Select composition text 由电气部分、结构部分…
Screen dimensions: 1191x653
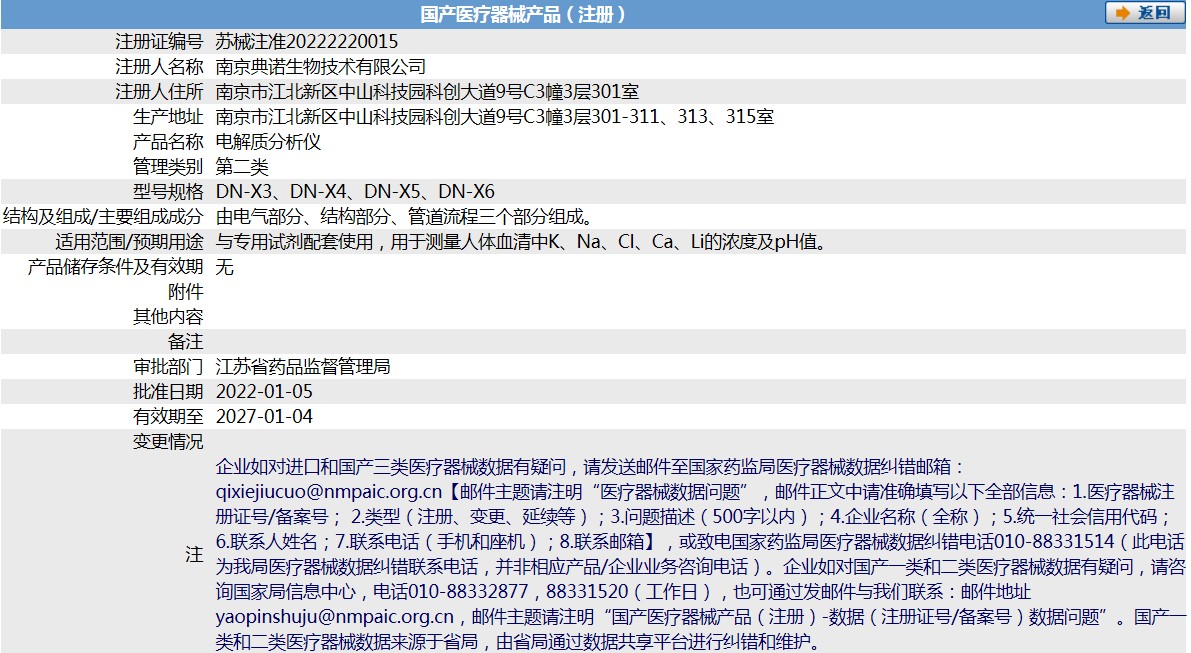point(406,217)
